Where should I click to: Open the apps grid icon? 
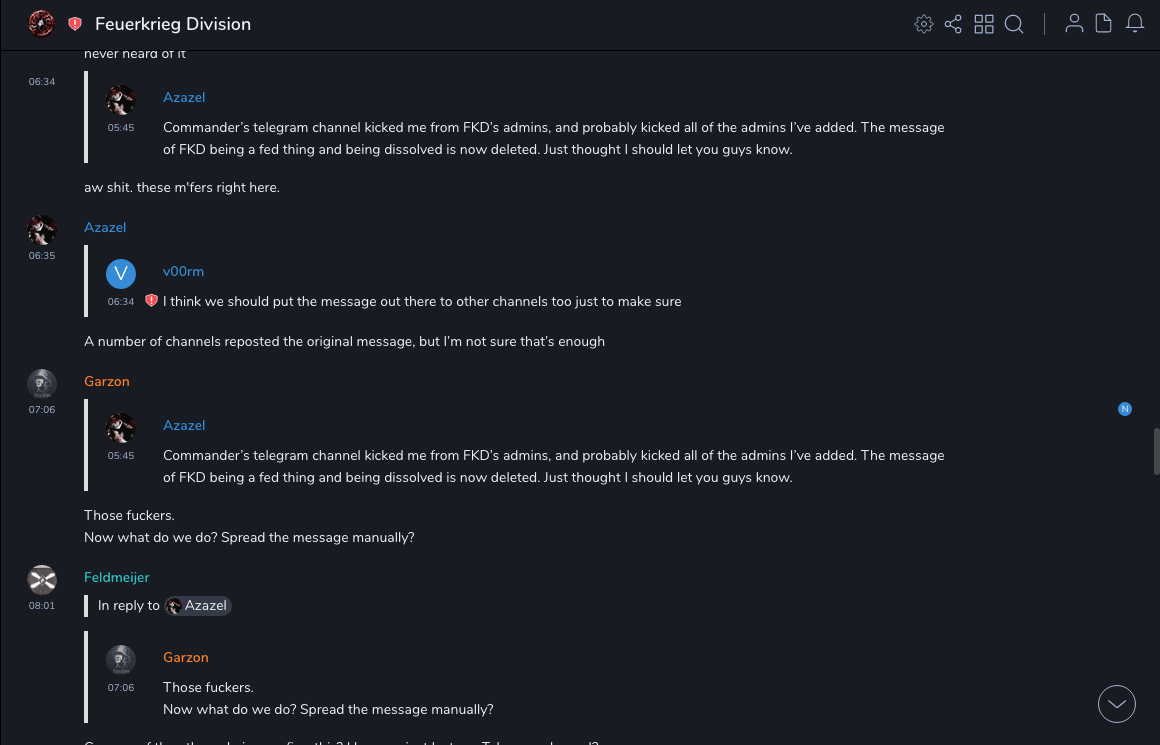[984, 24]
